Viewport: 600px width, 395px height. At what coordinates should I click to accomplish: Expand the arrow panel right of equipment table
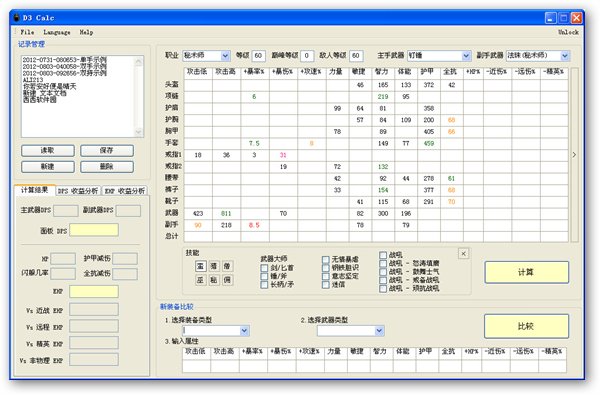click(x=574, y=155)
